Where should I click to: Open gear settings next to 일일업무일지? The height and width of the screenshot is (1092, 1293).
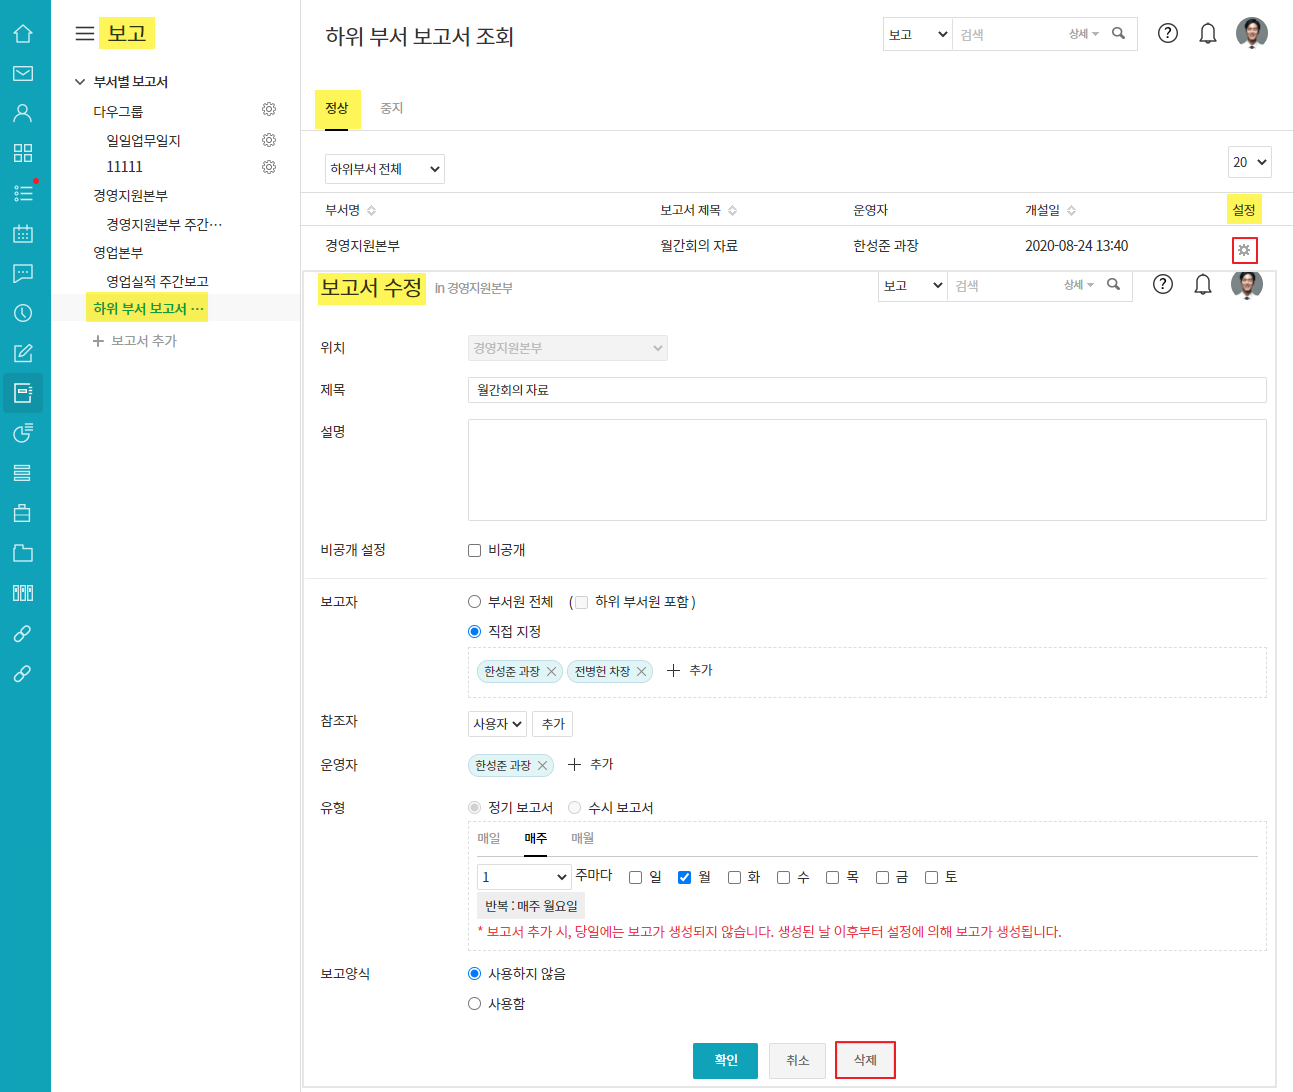[x=268, y=140]
